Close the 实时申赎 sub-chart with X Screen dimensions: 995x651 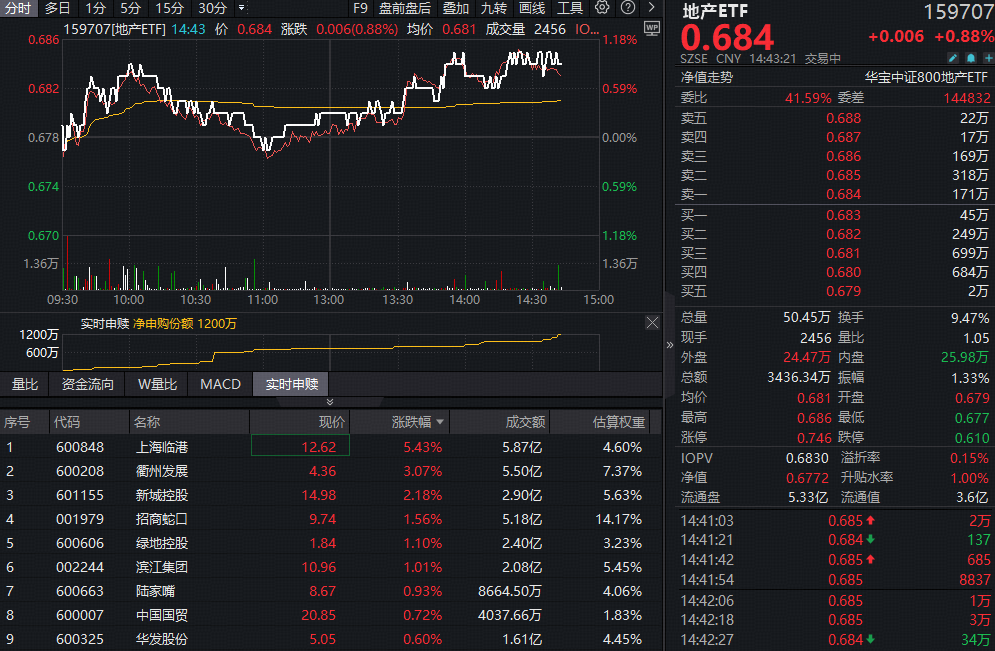point(652,323)
